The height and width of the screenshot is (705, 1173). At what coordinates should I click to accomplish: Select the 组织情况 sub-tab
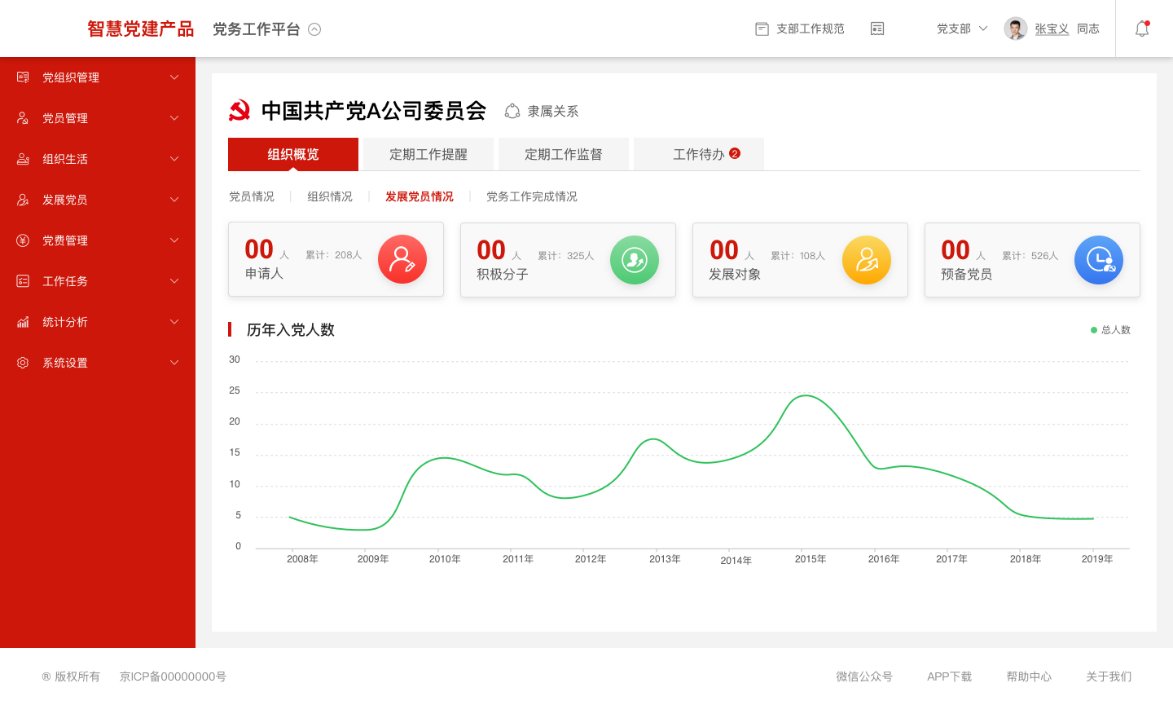[x=330, y=196]
